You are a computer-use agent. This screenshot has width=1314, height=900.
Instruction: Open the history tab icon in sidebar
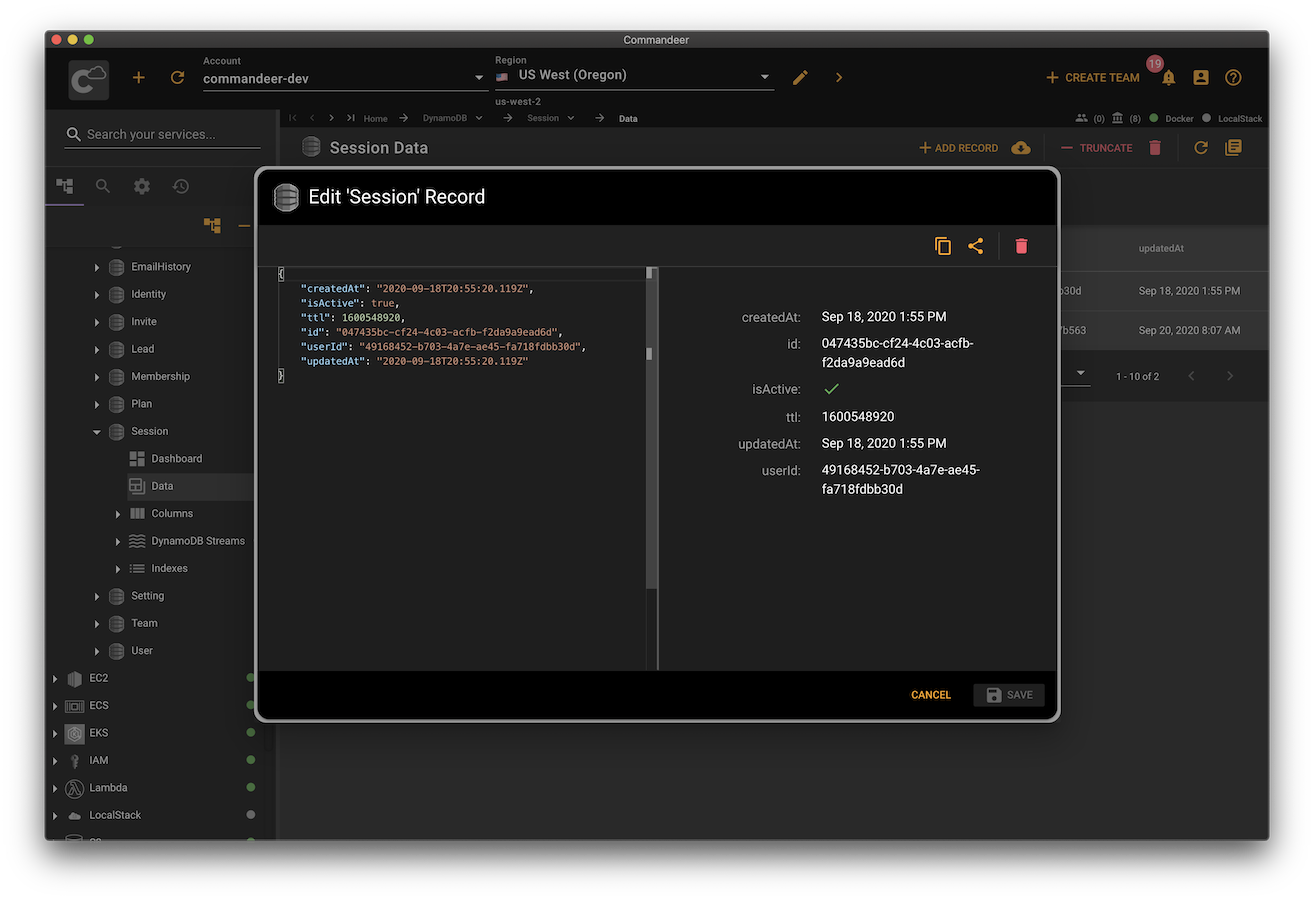180,186
